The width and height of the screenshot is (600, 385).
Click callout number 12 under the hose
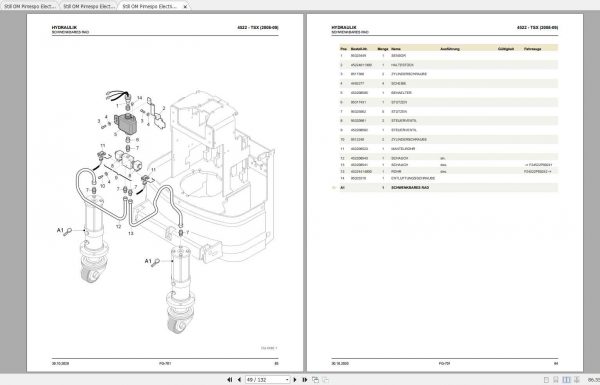pos(119,227)
